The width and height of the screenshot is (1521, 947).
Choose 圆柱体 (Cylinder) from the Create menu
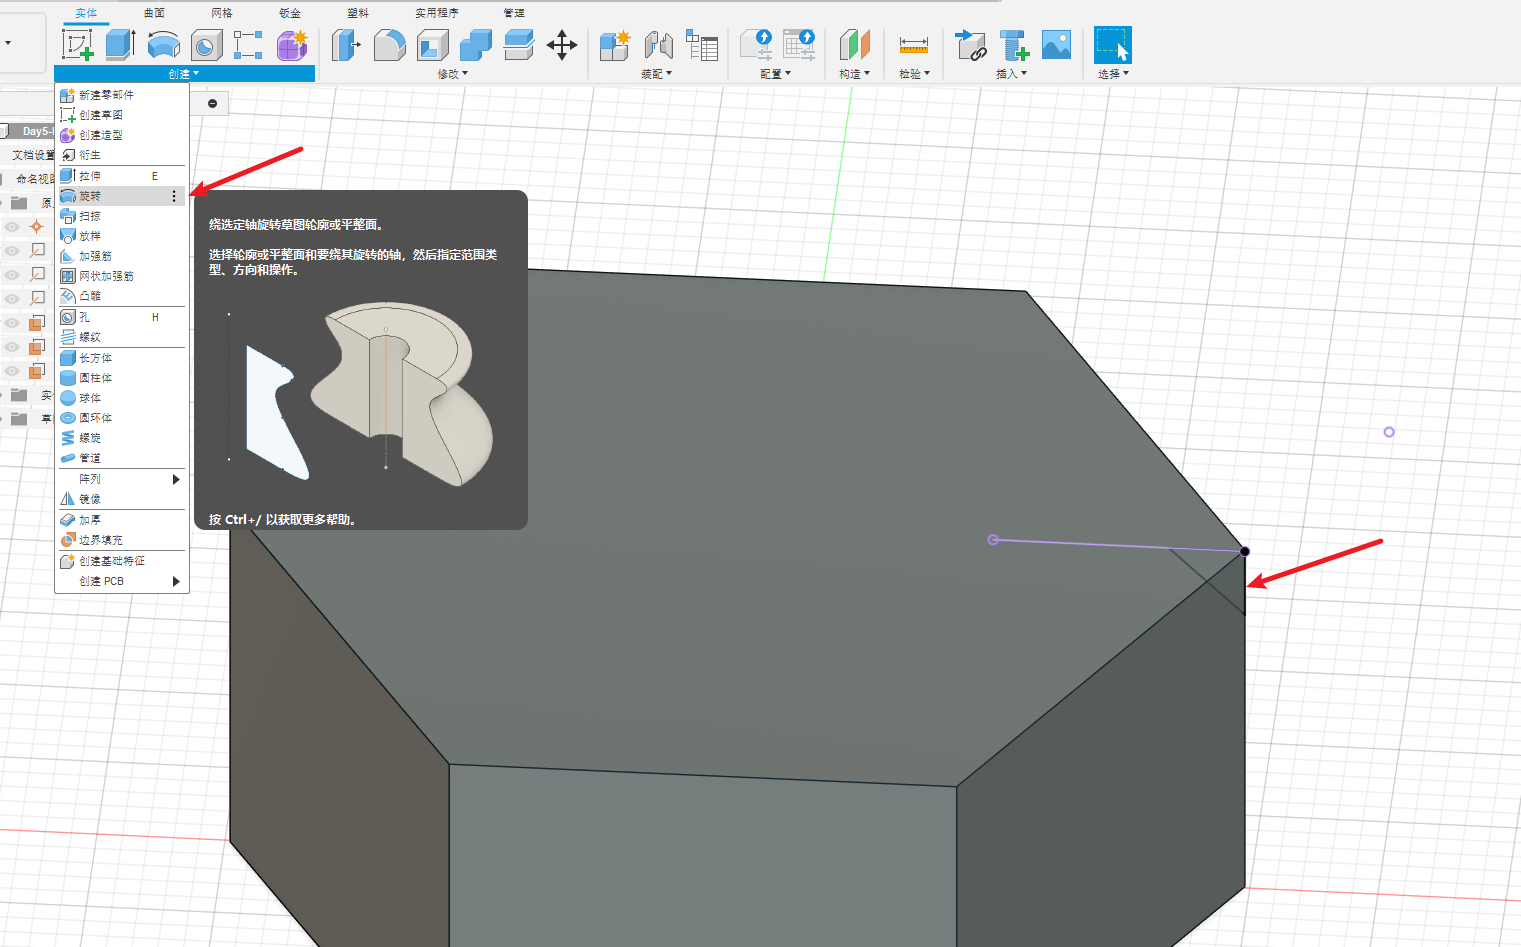pos(96,378)
